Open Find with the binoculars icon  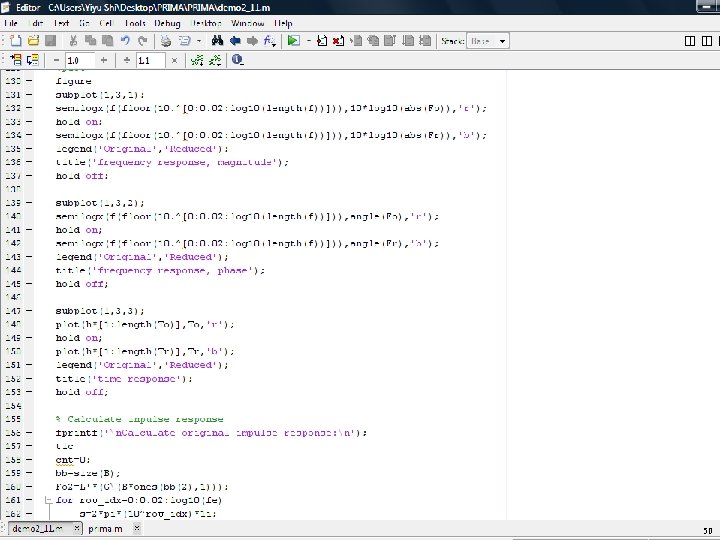[218, 41]
